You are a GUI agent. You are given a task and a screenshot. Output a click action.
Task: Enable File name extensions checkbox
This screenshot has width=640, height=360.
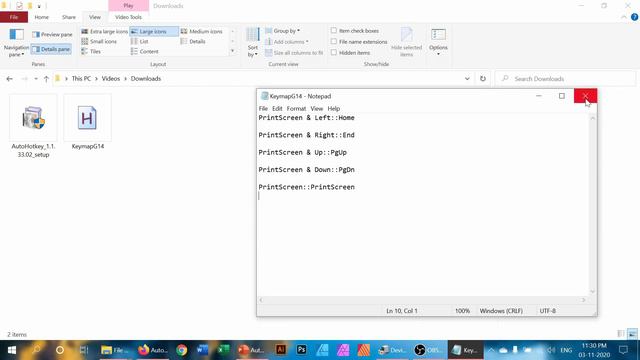[359, 42]
